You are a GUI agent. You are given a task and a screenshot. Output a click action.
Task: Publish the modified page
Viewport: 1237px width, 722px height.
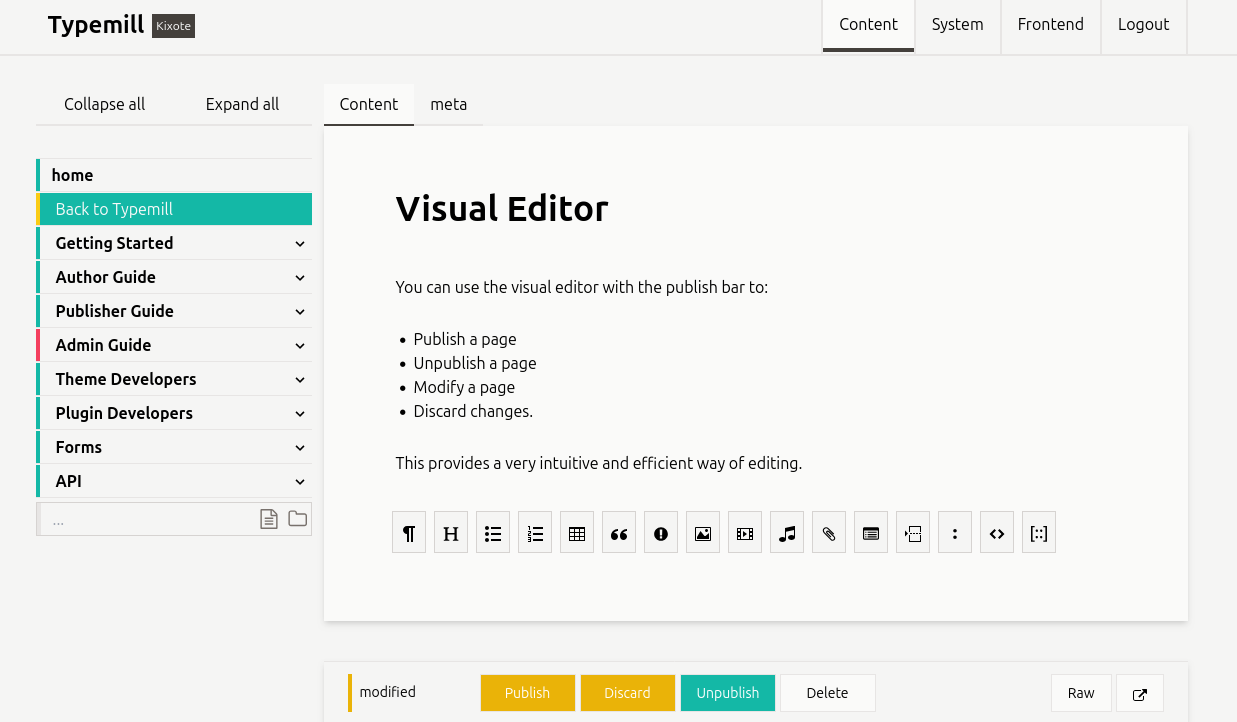point(527,693)
